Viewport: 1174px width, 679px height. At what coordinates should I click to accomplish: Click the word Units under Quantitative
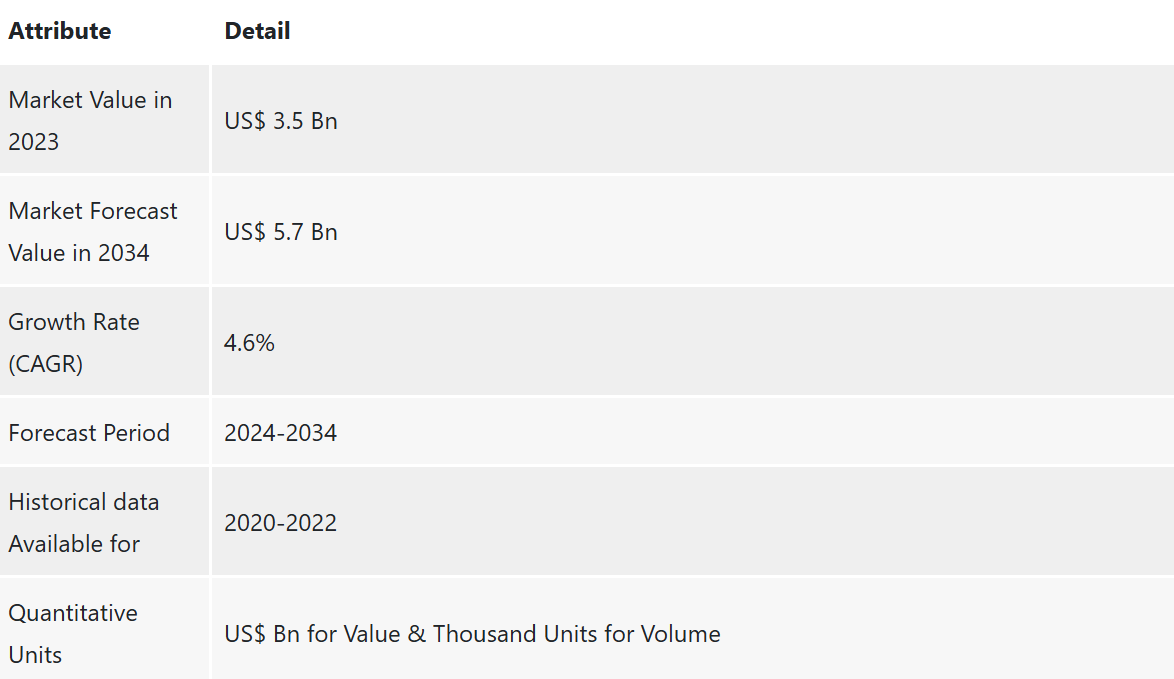[35, 655]
